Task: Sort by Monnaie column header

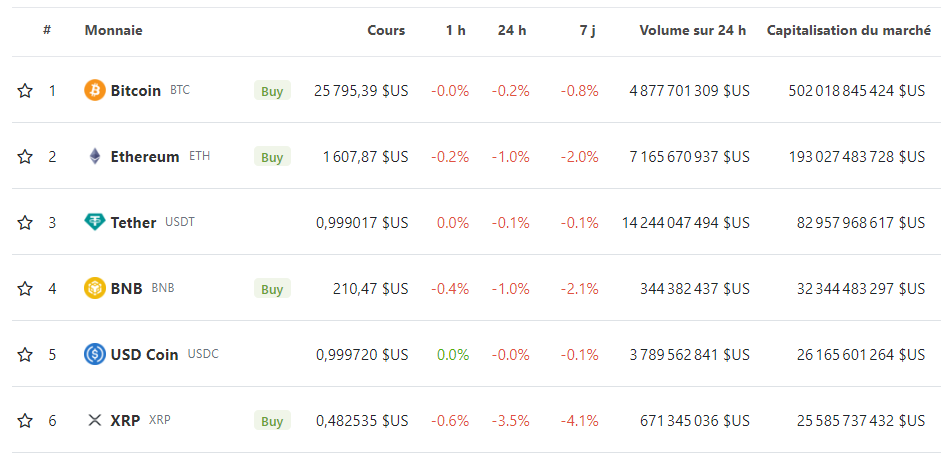Action: tap(113, 30)
